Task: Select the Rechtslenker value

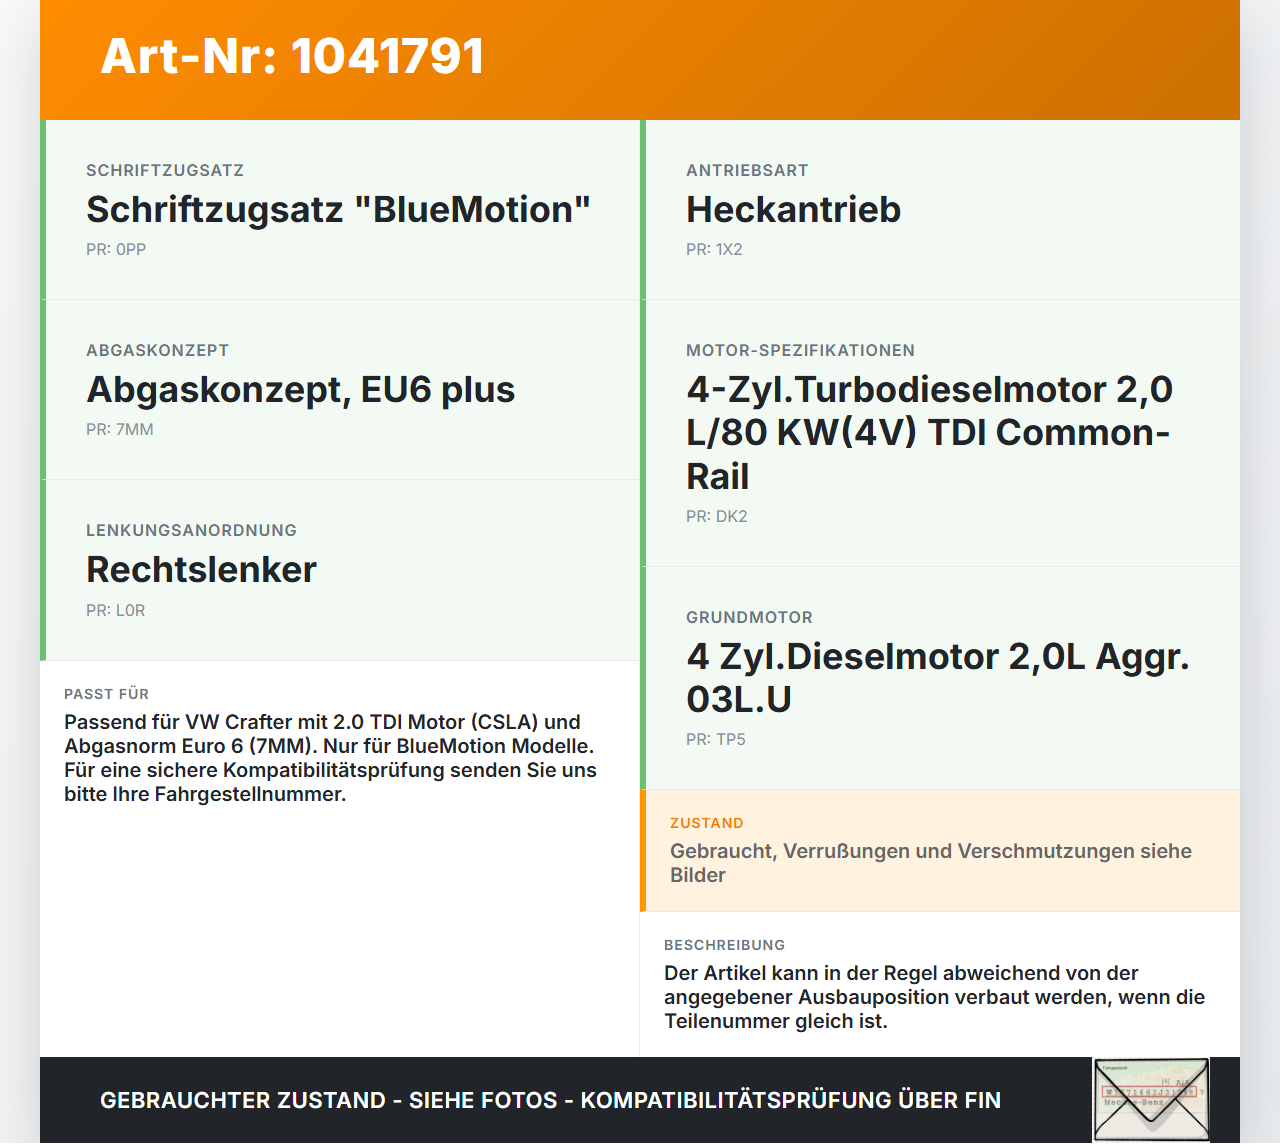Action: [201, 570]
